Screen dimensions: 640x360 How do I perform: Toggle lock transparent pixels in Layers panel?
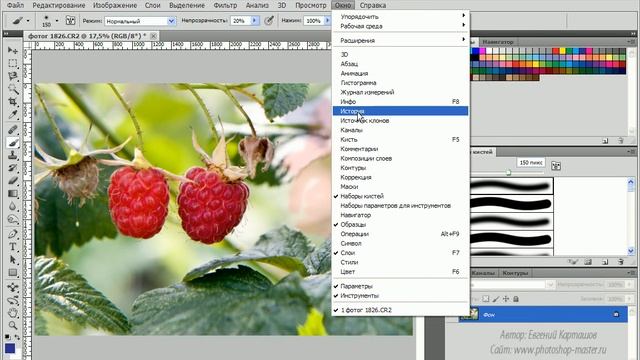(486, 299)
